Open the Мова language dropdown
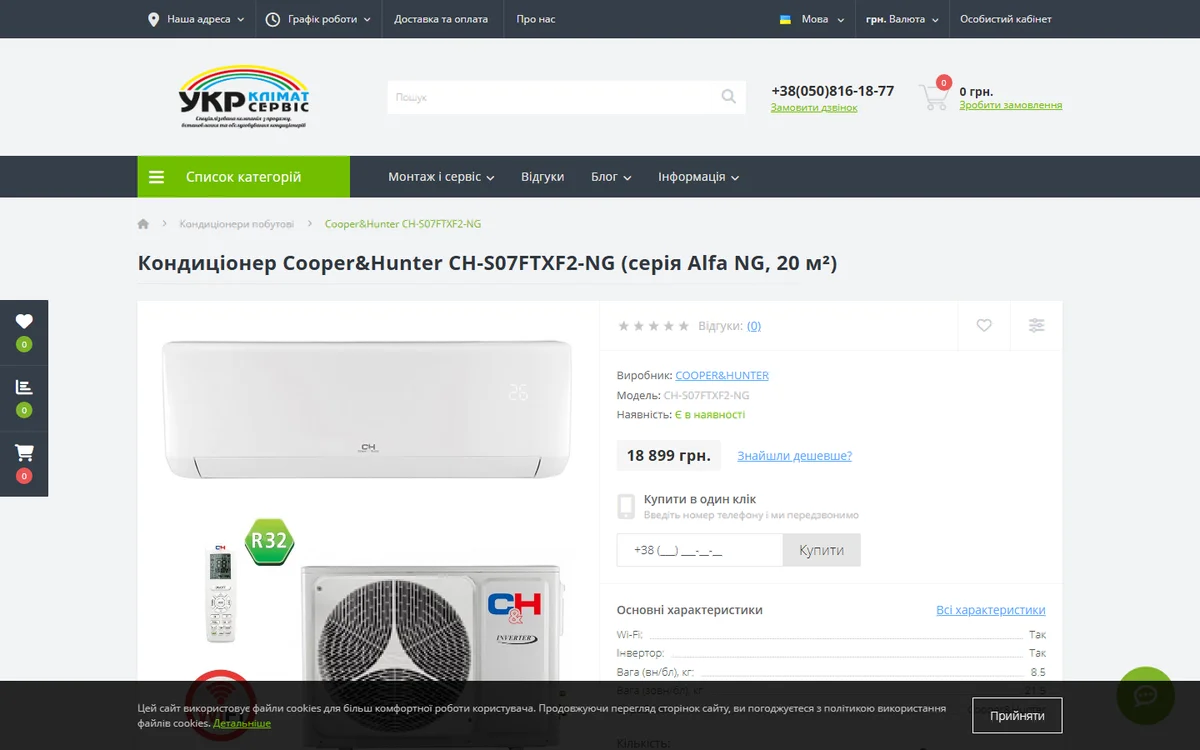Viewport: 1200px width, 750px height. tap(812, 19)
